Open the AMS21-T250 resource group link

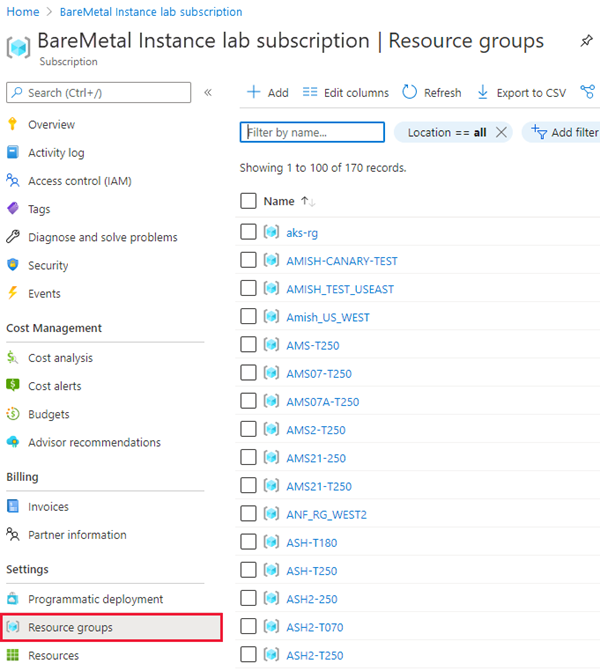[x=319, y=486]
